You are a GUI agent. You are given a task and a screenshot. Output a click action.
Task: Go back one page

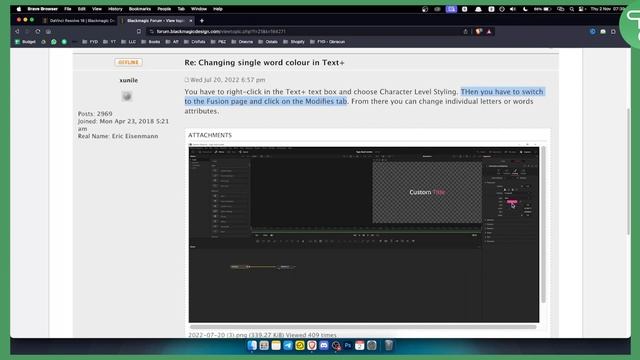point(17,31)
